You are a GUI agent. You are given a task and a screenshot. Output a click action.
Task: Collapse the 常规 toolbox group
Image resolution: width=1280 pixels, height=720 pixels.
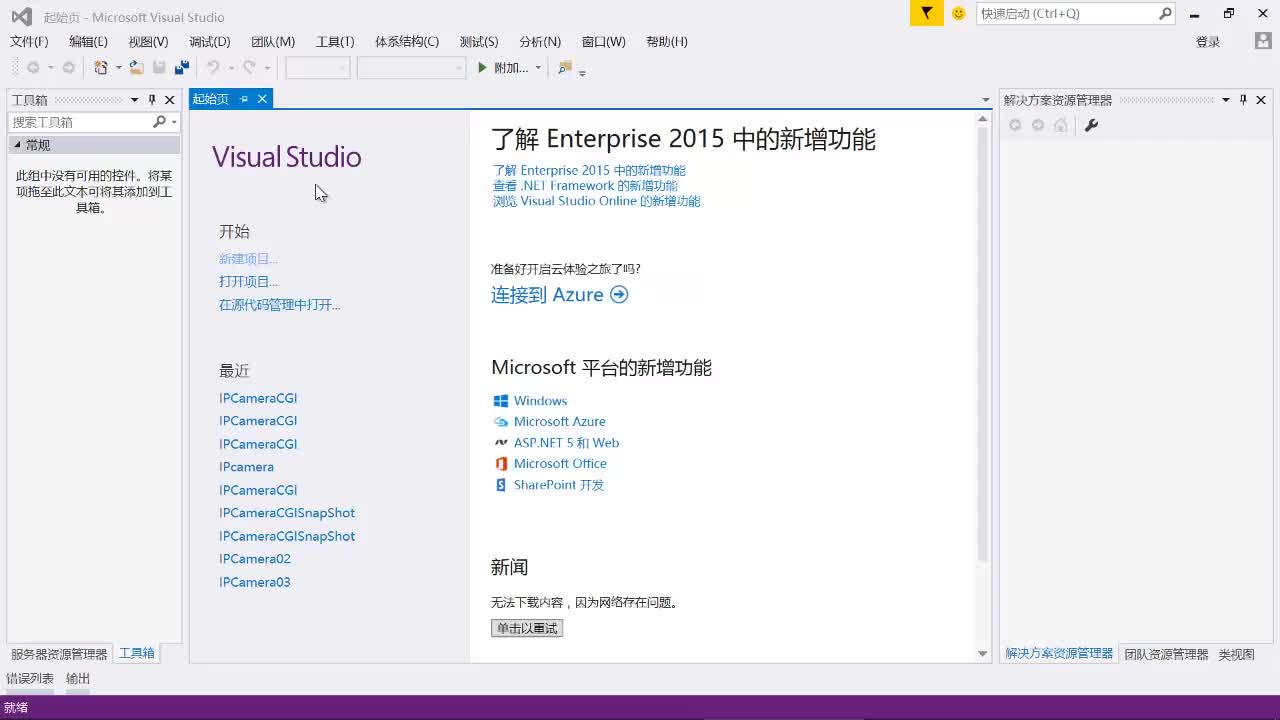click(17, 145)
